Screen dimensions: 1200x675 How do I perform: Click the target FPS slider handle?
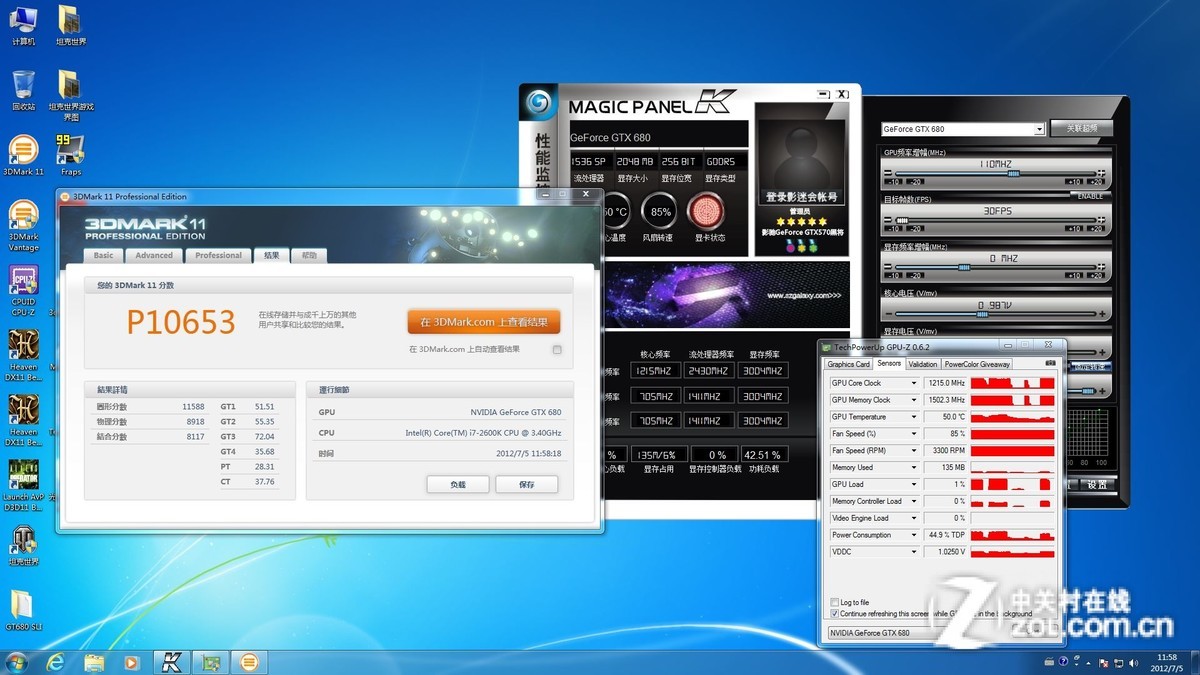tap(902, 220)
